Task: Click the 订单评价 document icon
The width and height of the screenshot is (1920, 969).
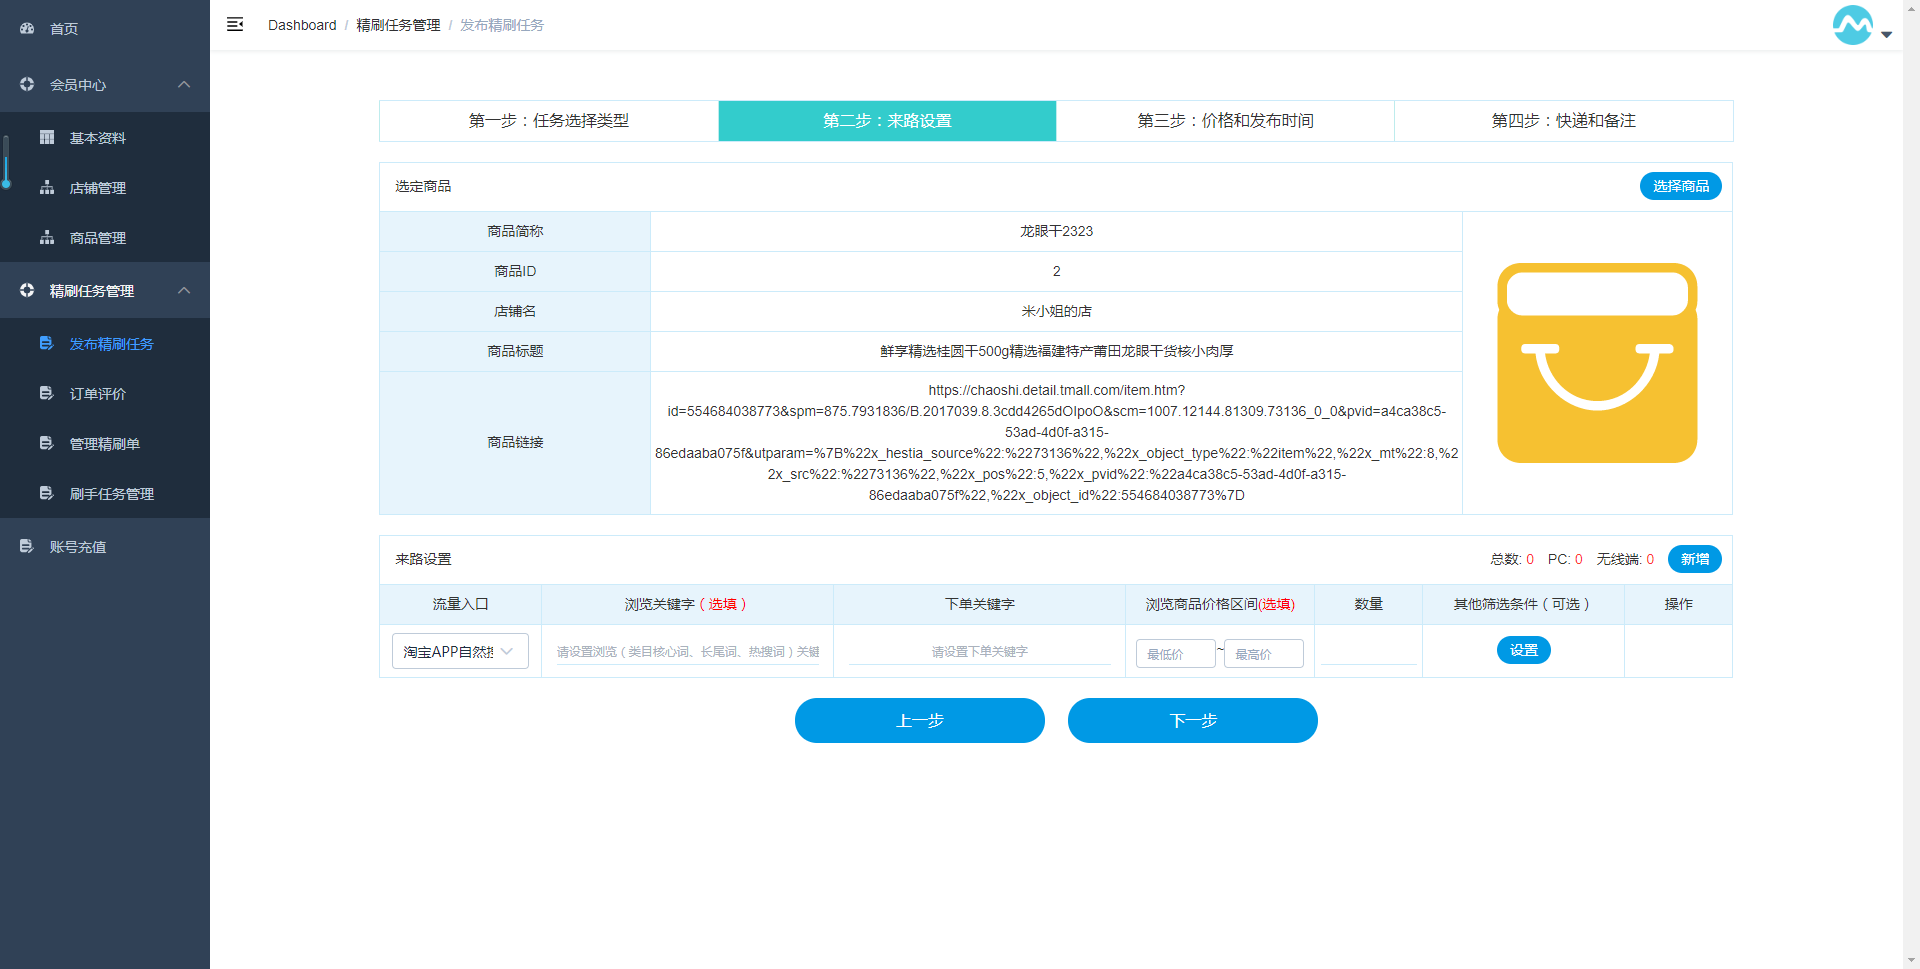Action: pos(46,394)
